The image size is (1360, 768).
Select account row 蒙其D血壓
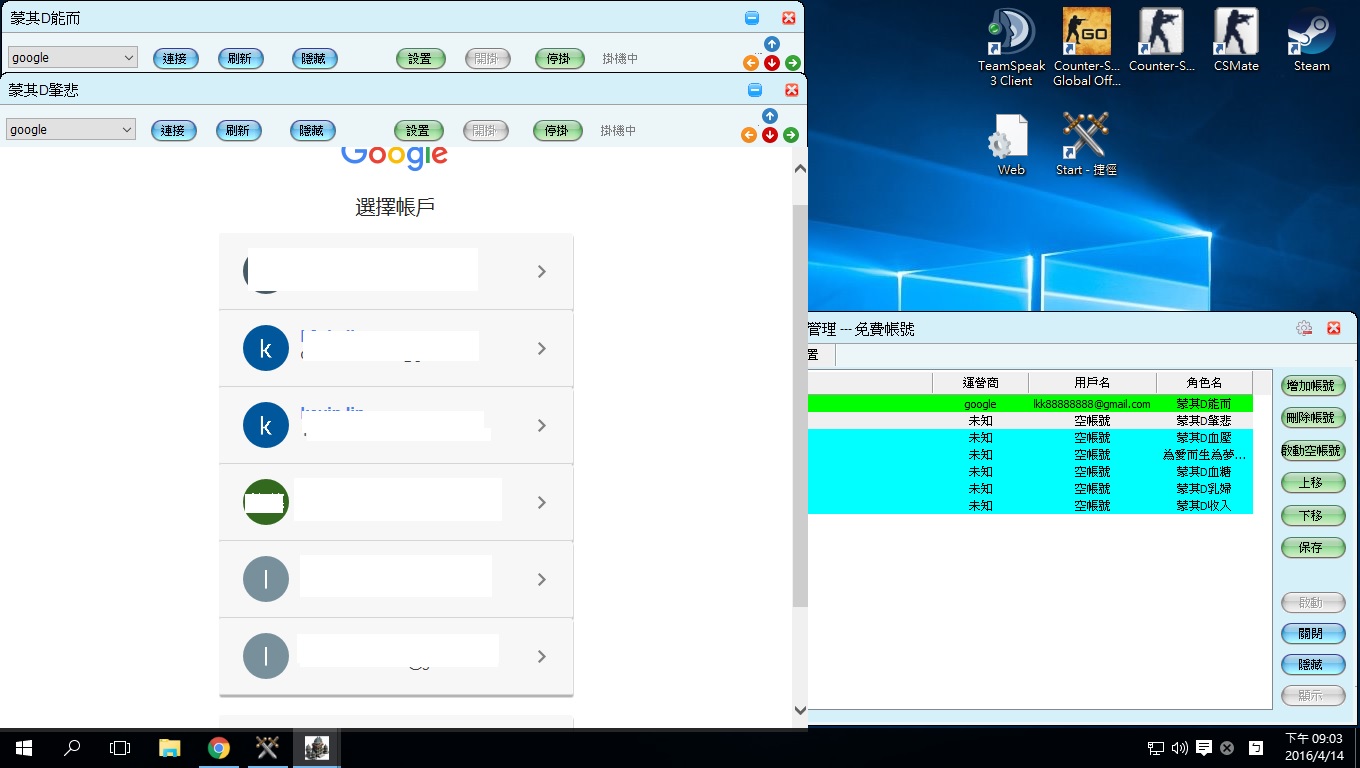click(1030, 438)
